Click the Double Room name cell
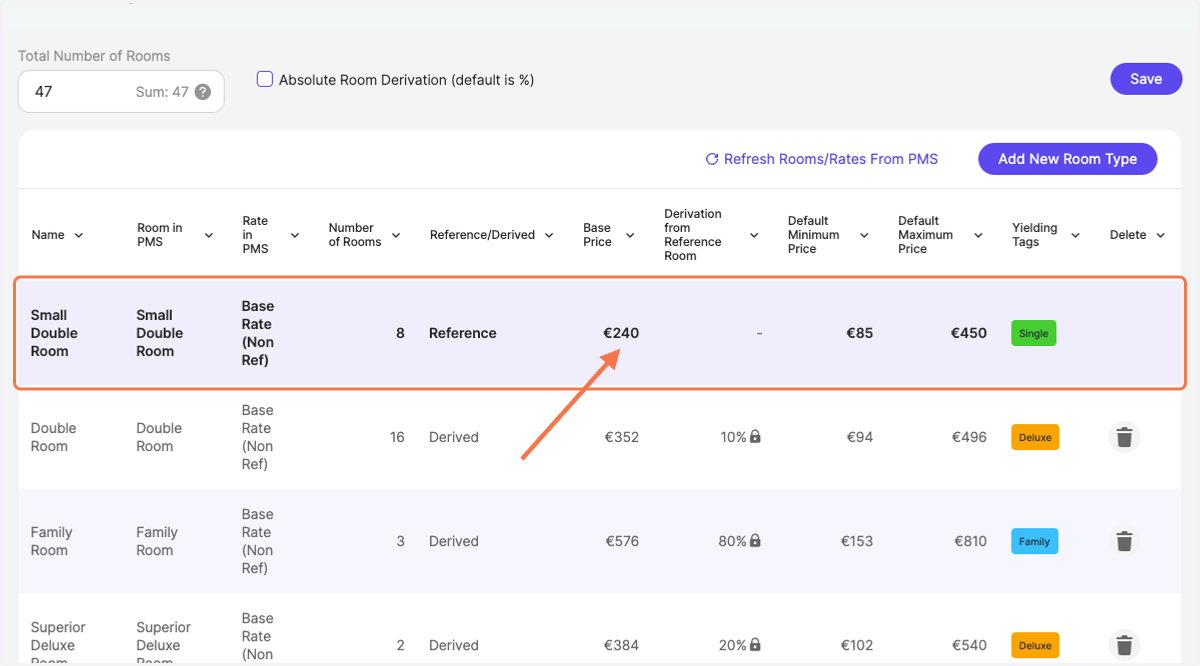Screen dimensions: 1200x666 tap(53, 437)
